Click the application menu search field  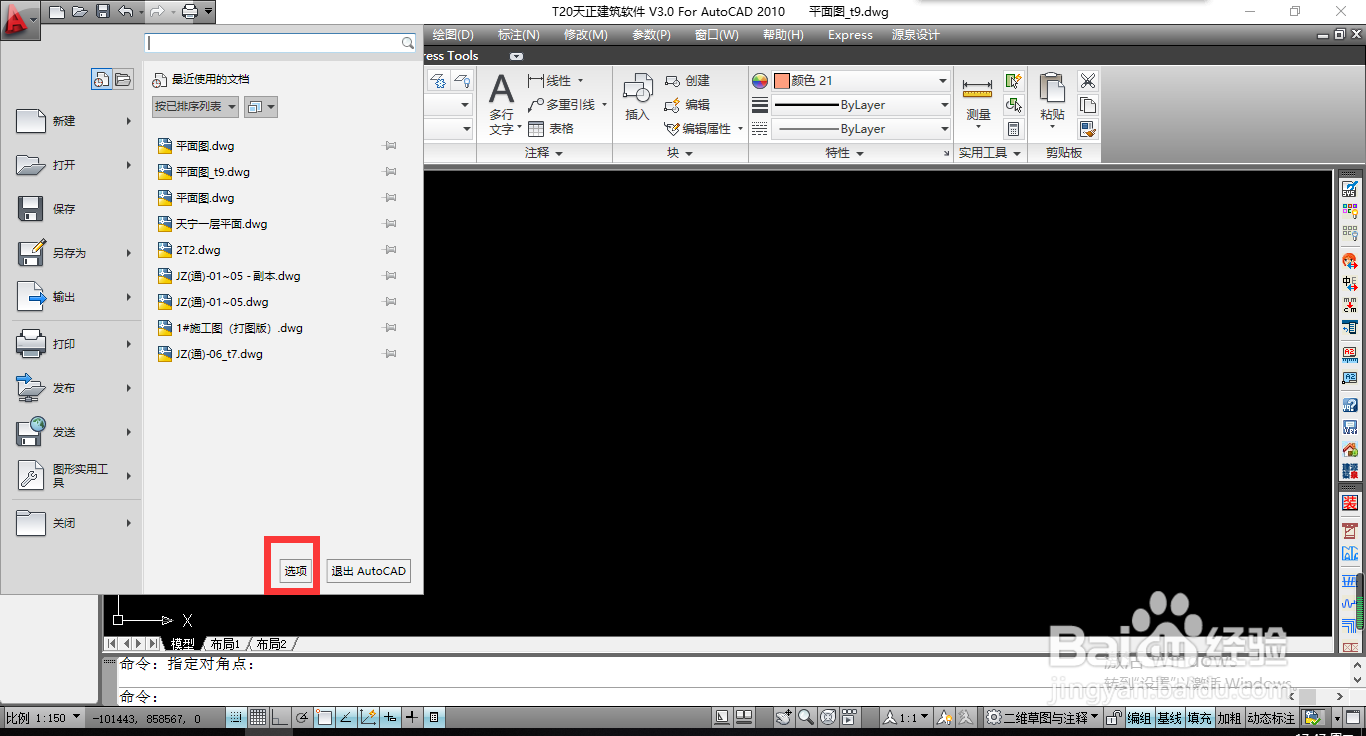pyautogui.click(x=280, y=43)
